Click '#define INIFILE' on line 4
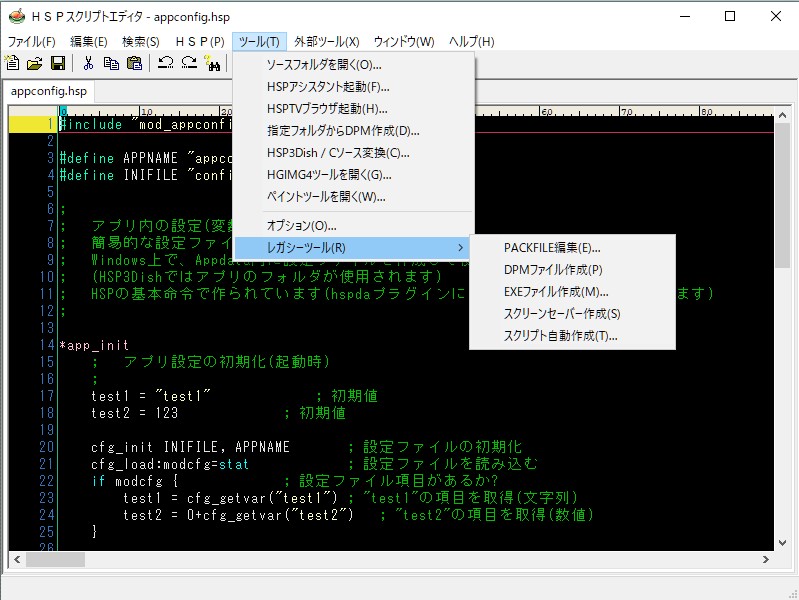The width and height of the screenshot is (799, 600). [x=118, y=175]
